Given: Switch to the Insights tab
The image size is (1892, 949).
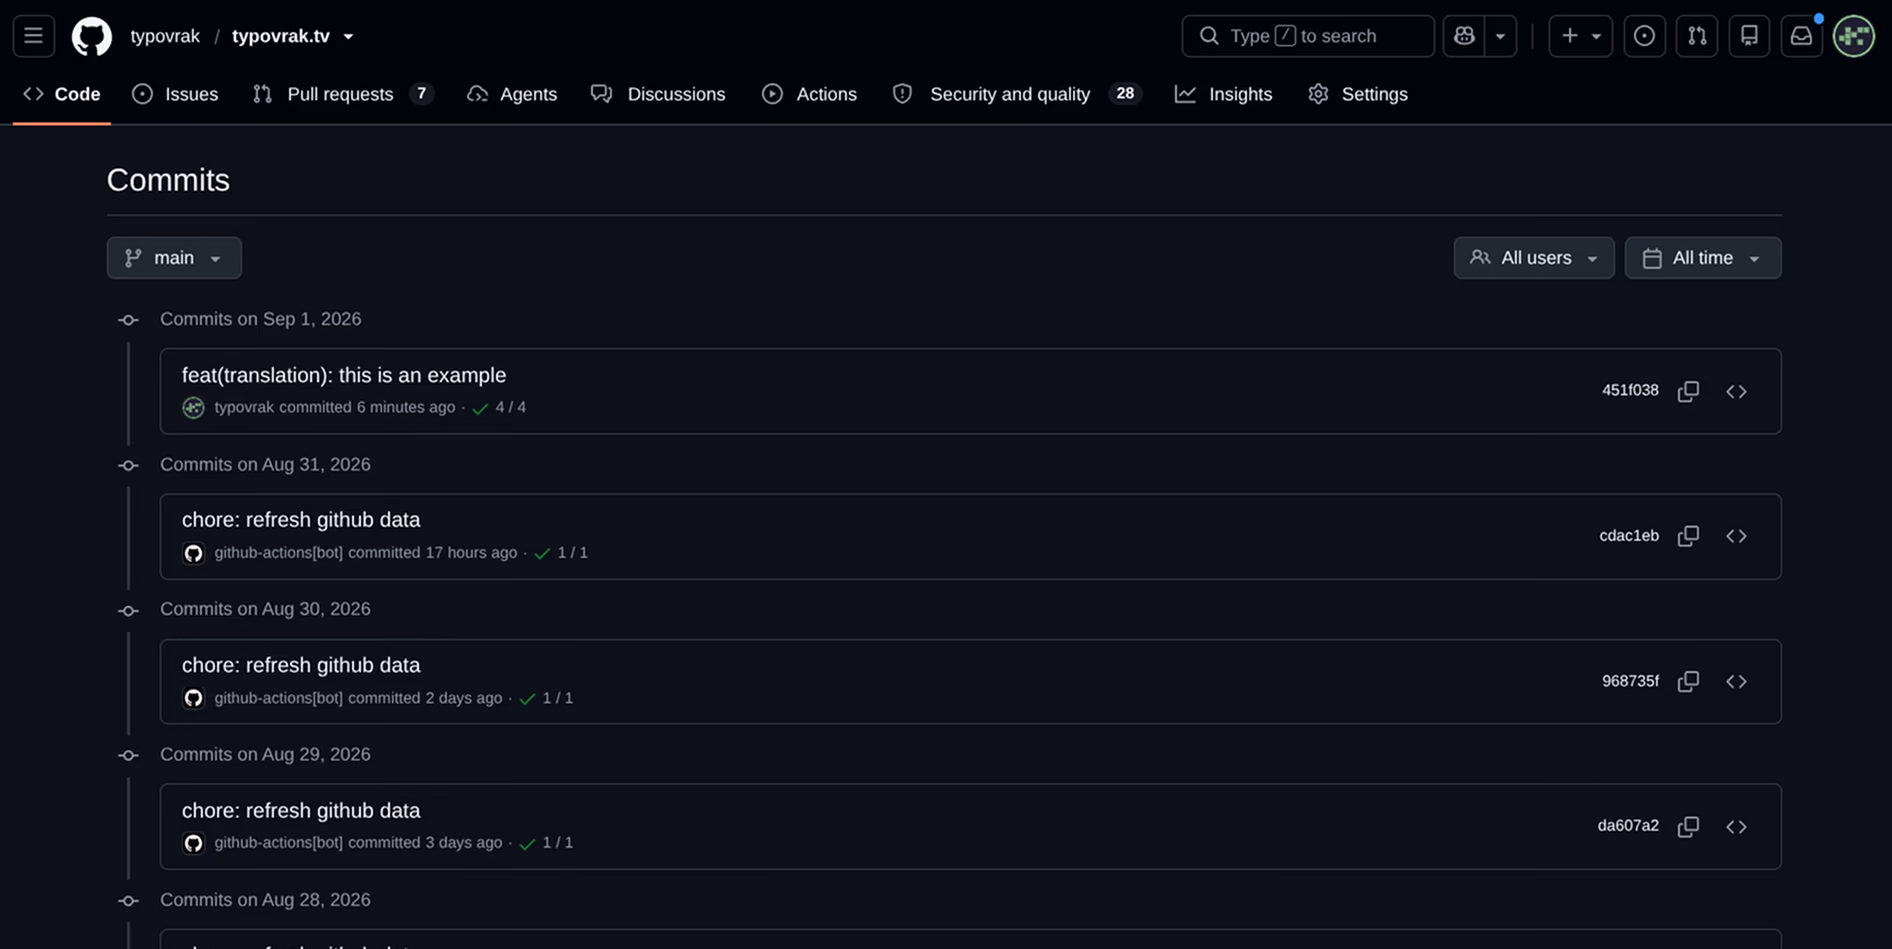Looking at the screenshot, I should [1224, 94].
